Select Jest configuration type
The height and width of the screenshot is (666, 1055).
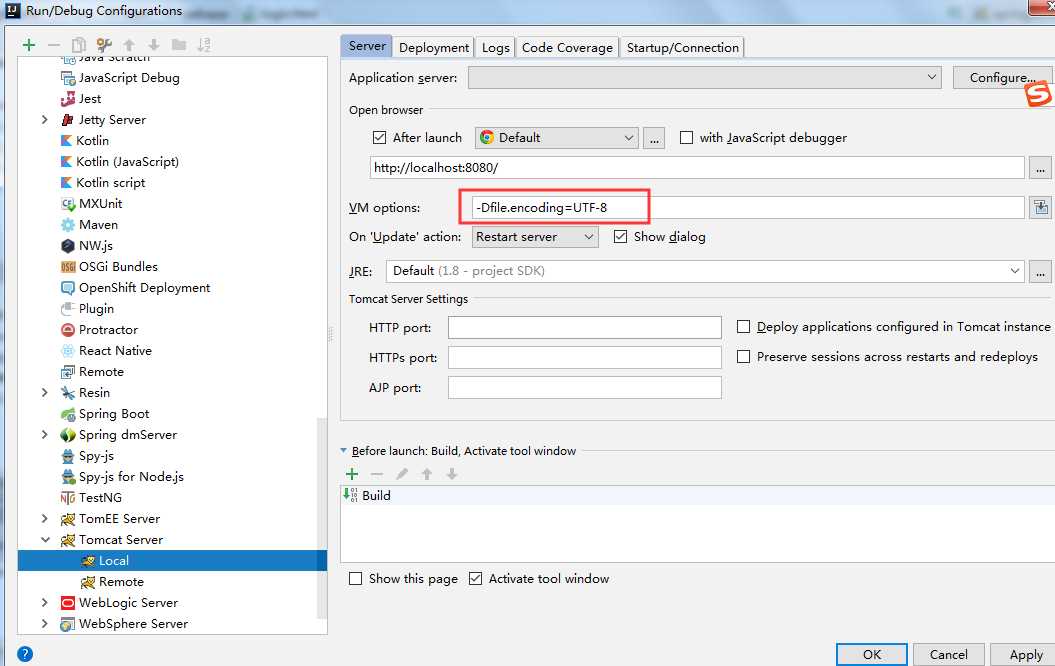pyautogui.click(x=81, y=99)
